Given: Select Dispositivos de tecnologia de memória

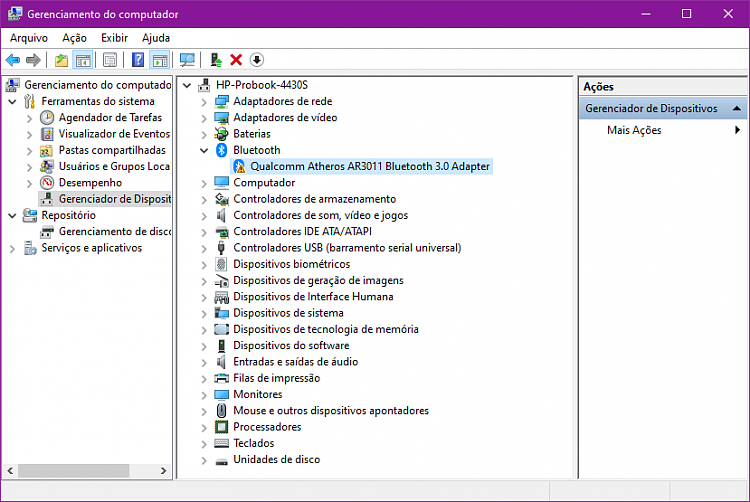Looking at the screenshot, I should [326, 329].
